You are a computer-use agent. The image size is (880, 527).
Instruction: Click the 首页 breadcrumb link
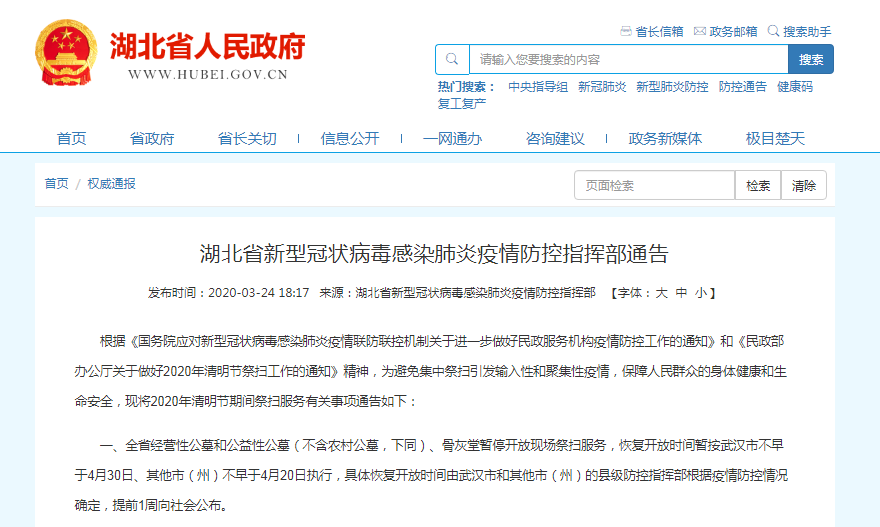(x=56, y=184)
